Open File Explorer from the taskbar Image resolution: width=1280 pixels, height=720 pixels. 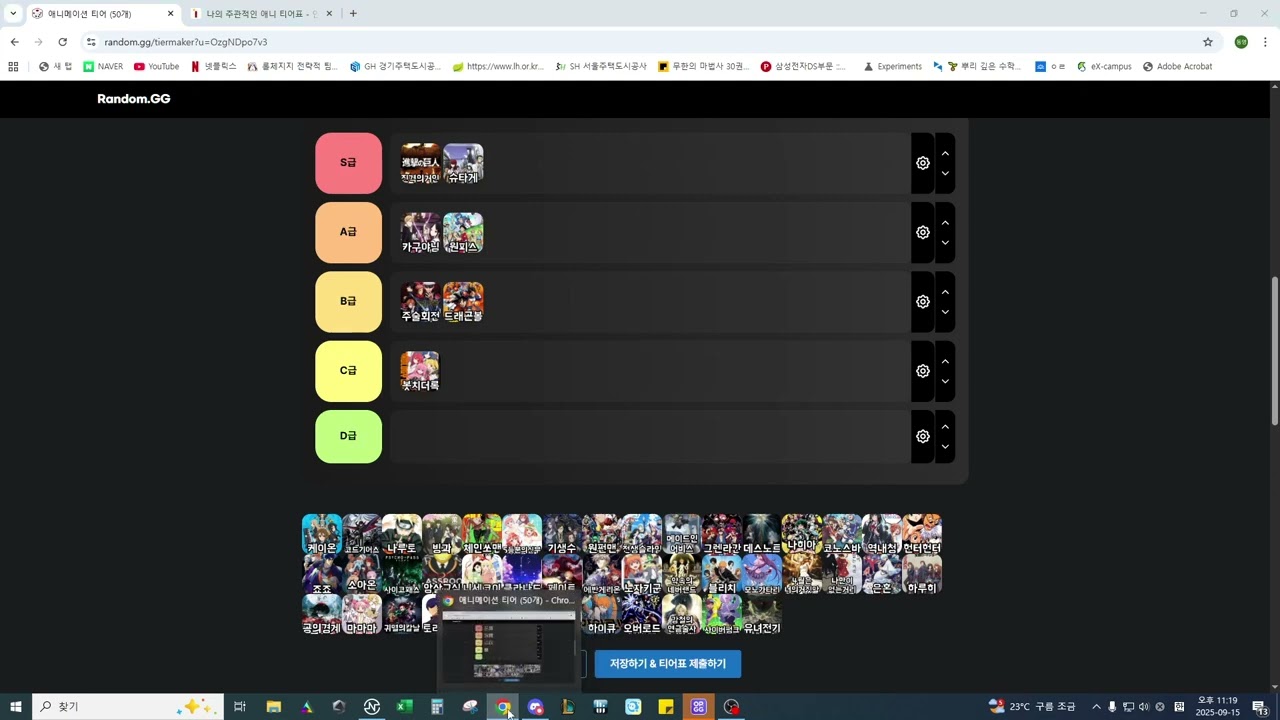pos(273,707)
